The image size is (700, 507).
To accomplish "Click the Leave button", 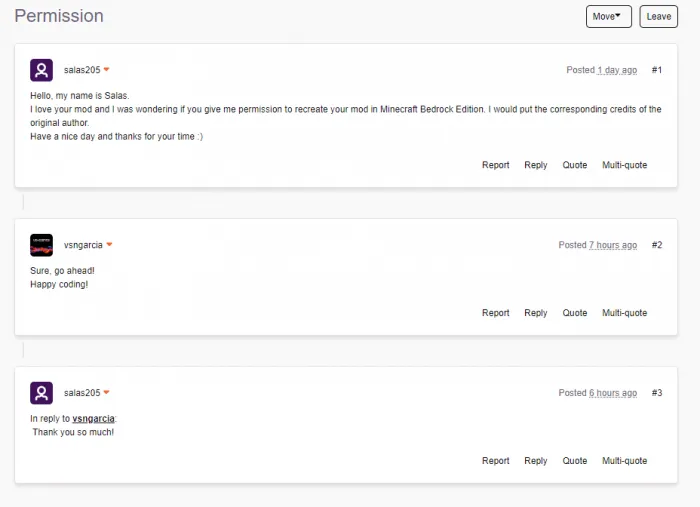I will 658,17.
